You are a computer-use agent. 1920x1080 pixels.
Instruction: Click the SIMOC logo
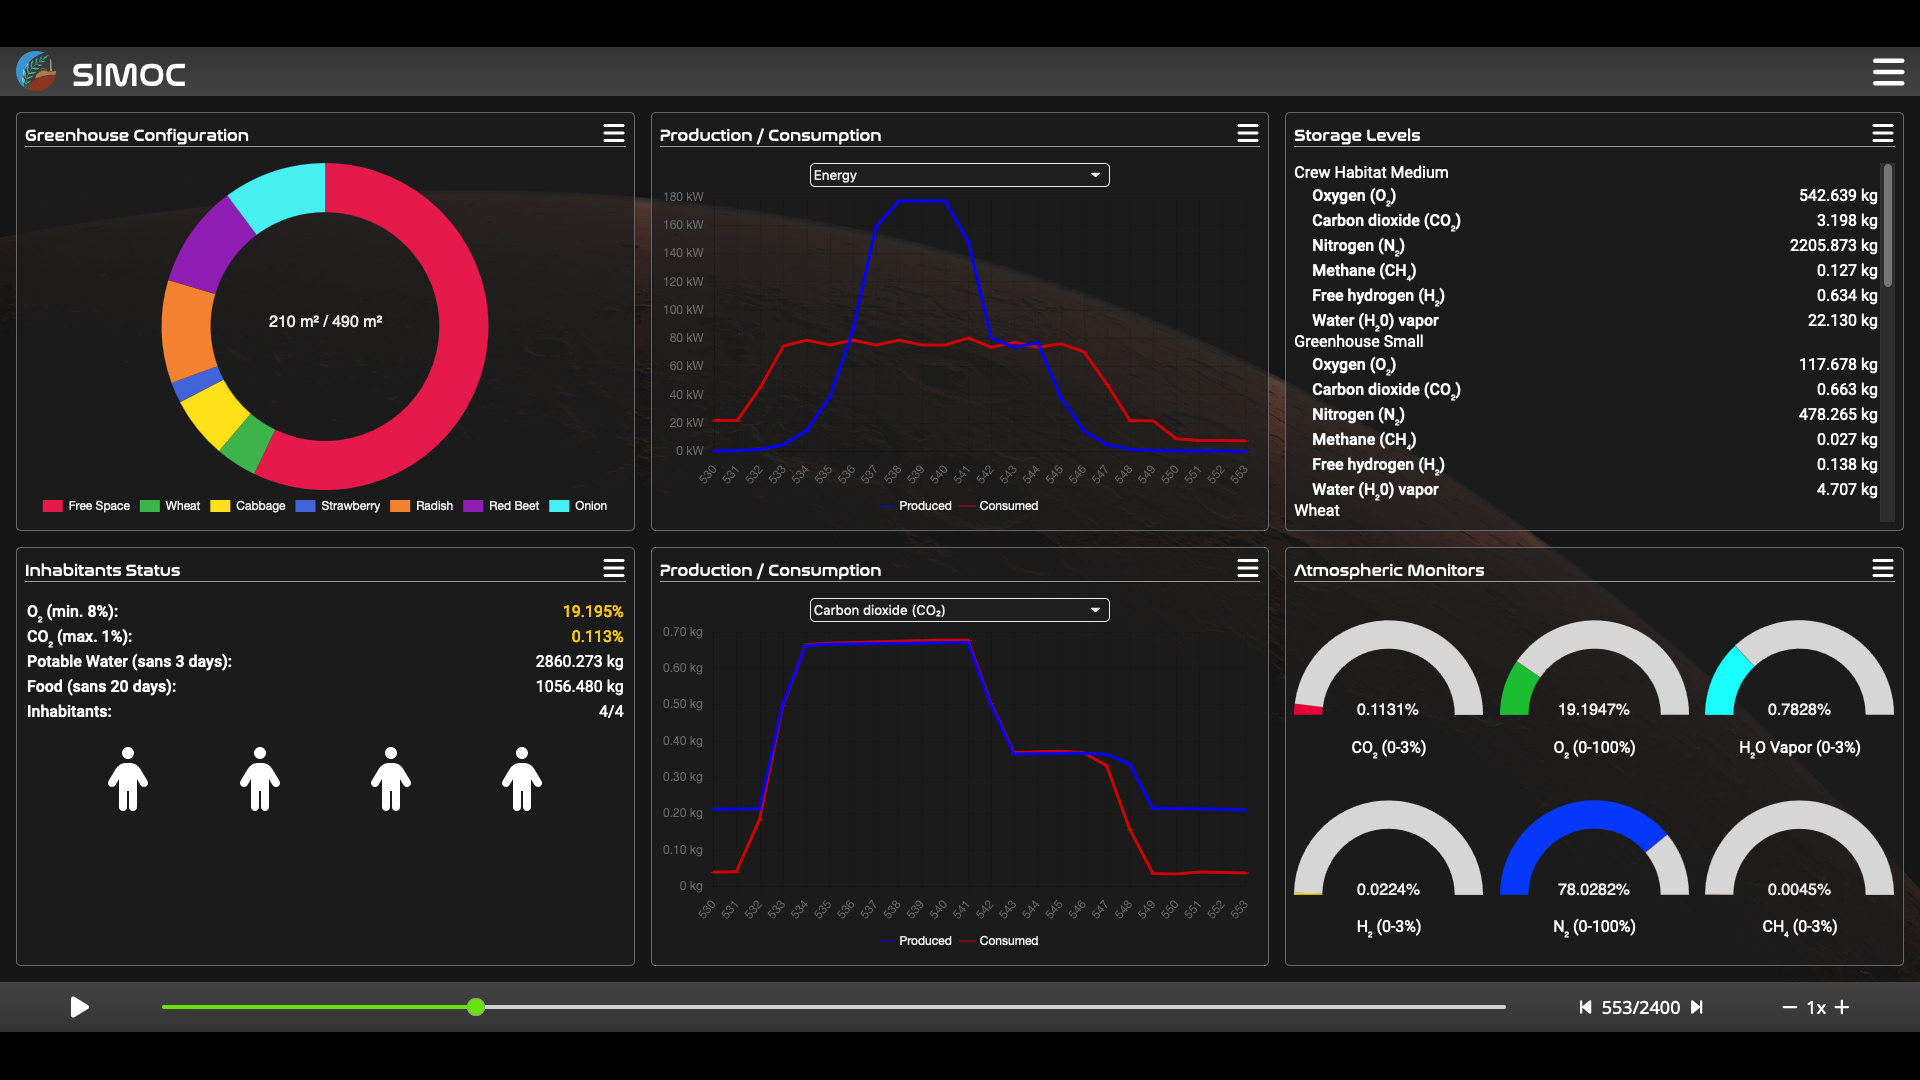36,72
